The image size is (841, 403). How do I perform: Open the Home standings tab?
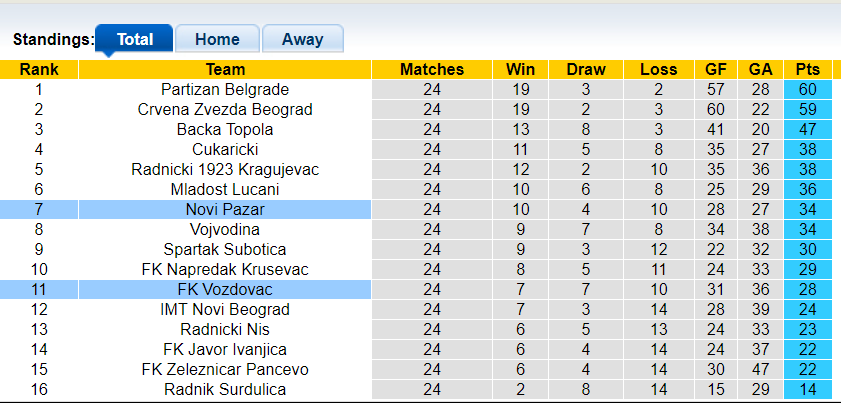click(217, 39)
